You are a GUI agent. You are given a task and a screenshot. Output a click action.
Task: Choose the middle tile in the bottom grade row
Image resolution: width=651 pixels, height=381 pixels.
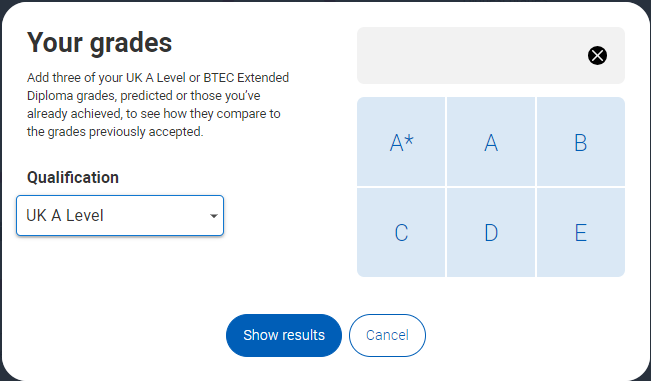click(491, 232)
